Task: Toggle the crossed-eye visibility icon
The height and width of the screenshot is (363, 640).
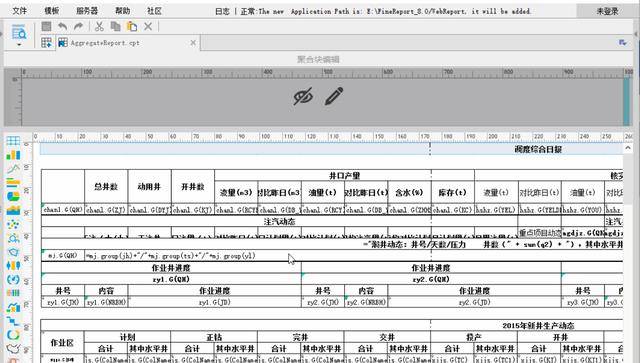Action: click(x=303, y=96)
